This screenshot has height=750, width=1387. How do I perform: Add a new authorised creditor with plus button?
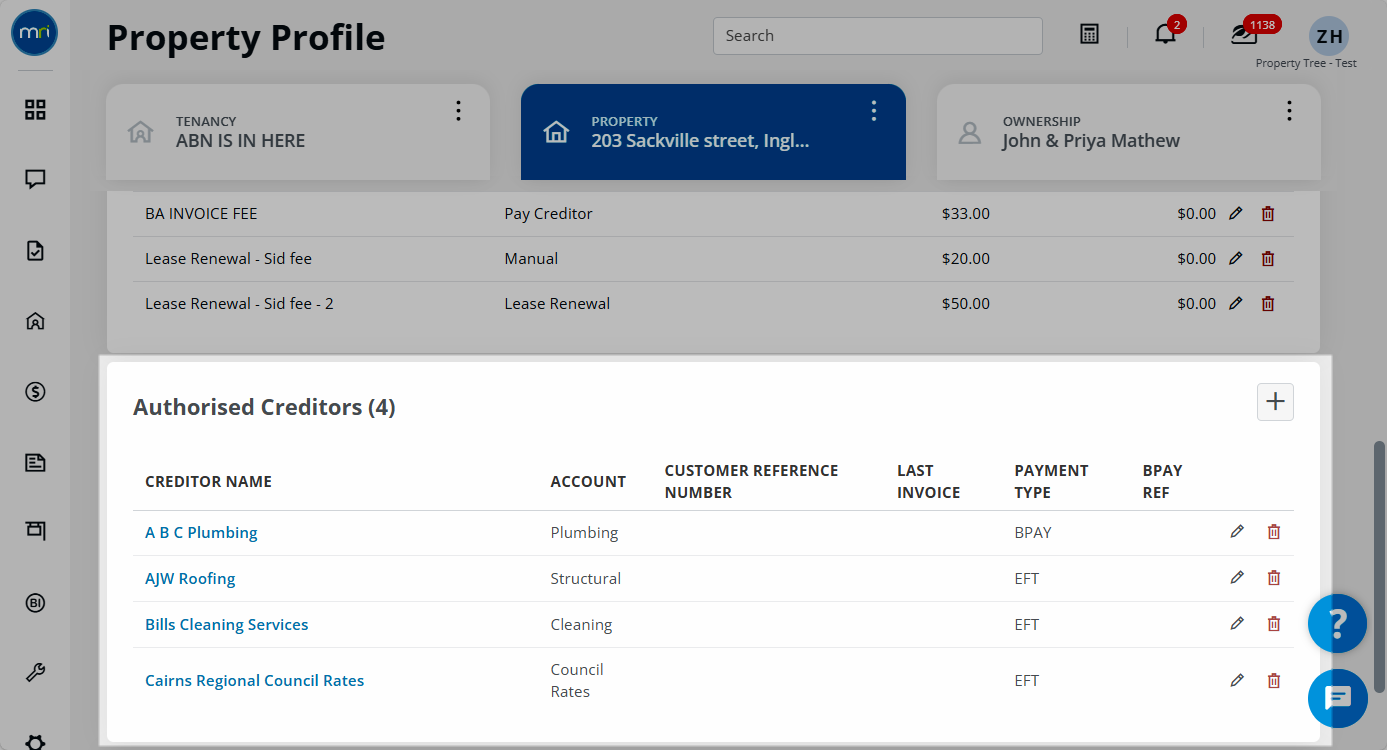[x=1275, y=402]
